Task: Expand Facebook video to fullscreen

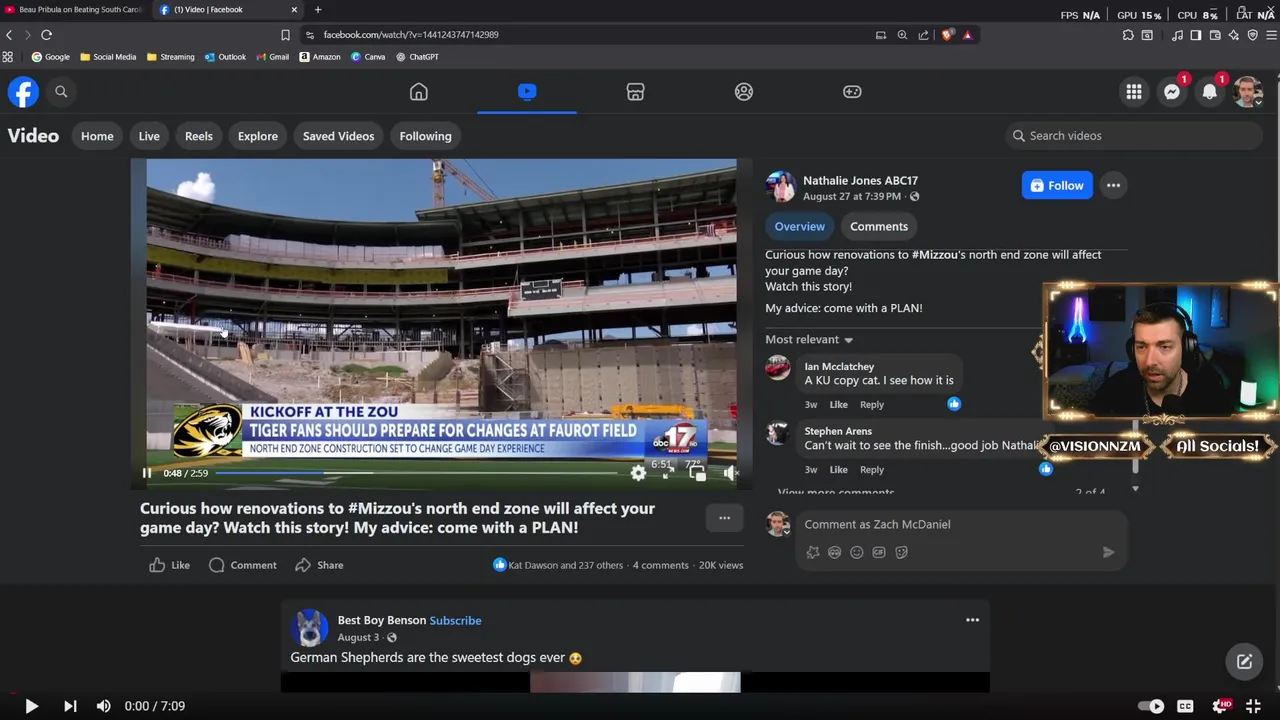Action: click(668, 473)
